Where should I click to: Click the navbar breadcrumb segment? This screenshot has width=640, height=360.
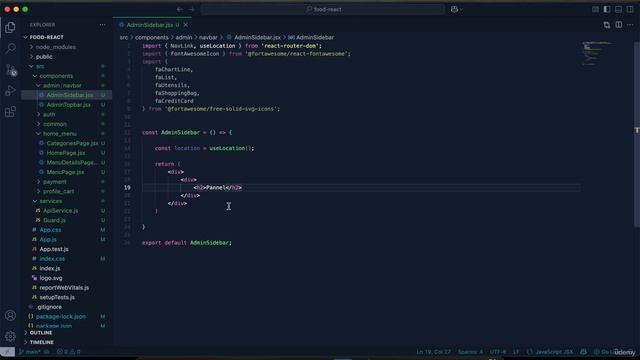tap(208, 37)
